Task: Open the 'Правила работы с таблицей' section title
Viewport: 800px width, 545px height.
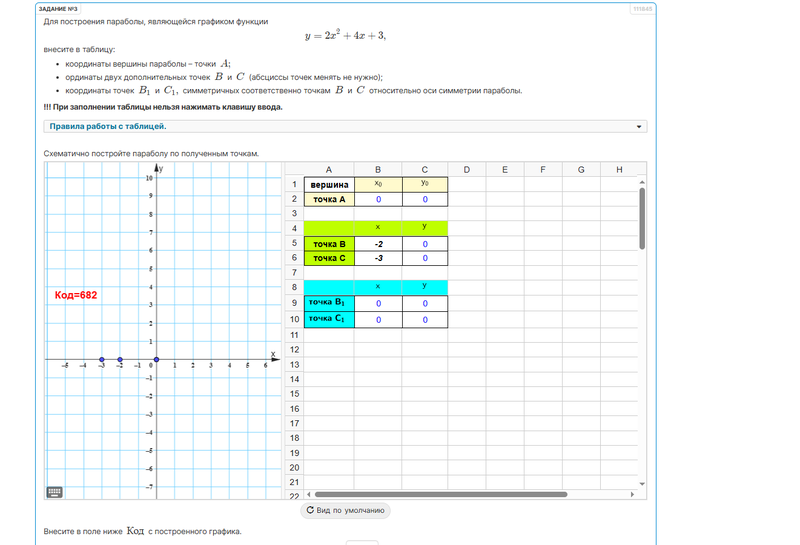Action: click(x=108, y=127)
